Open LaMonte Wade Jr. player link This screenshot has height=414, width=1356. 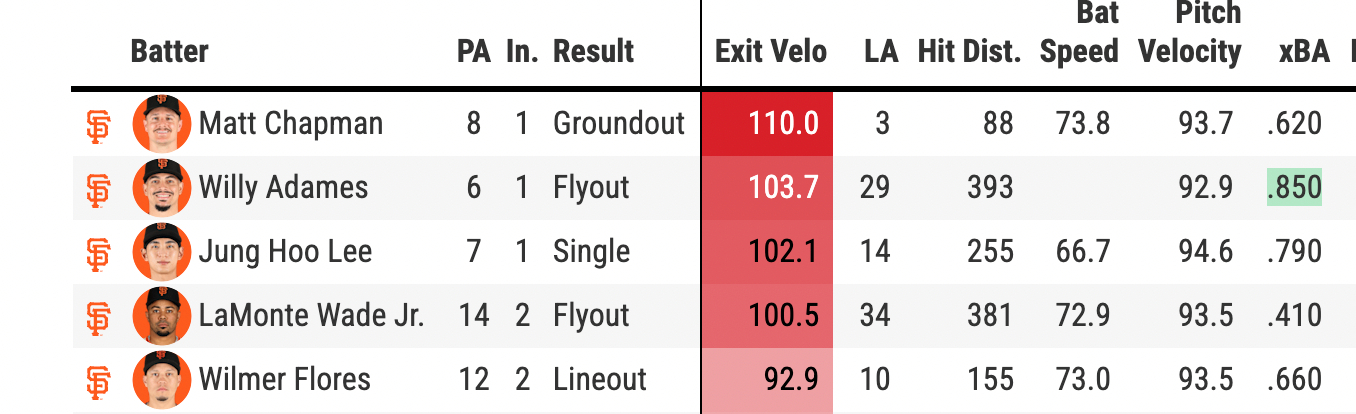pyautogui.click(x=311, y=316)
